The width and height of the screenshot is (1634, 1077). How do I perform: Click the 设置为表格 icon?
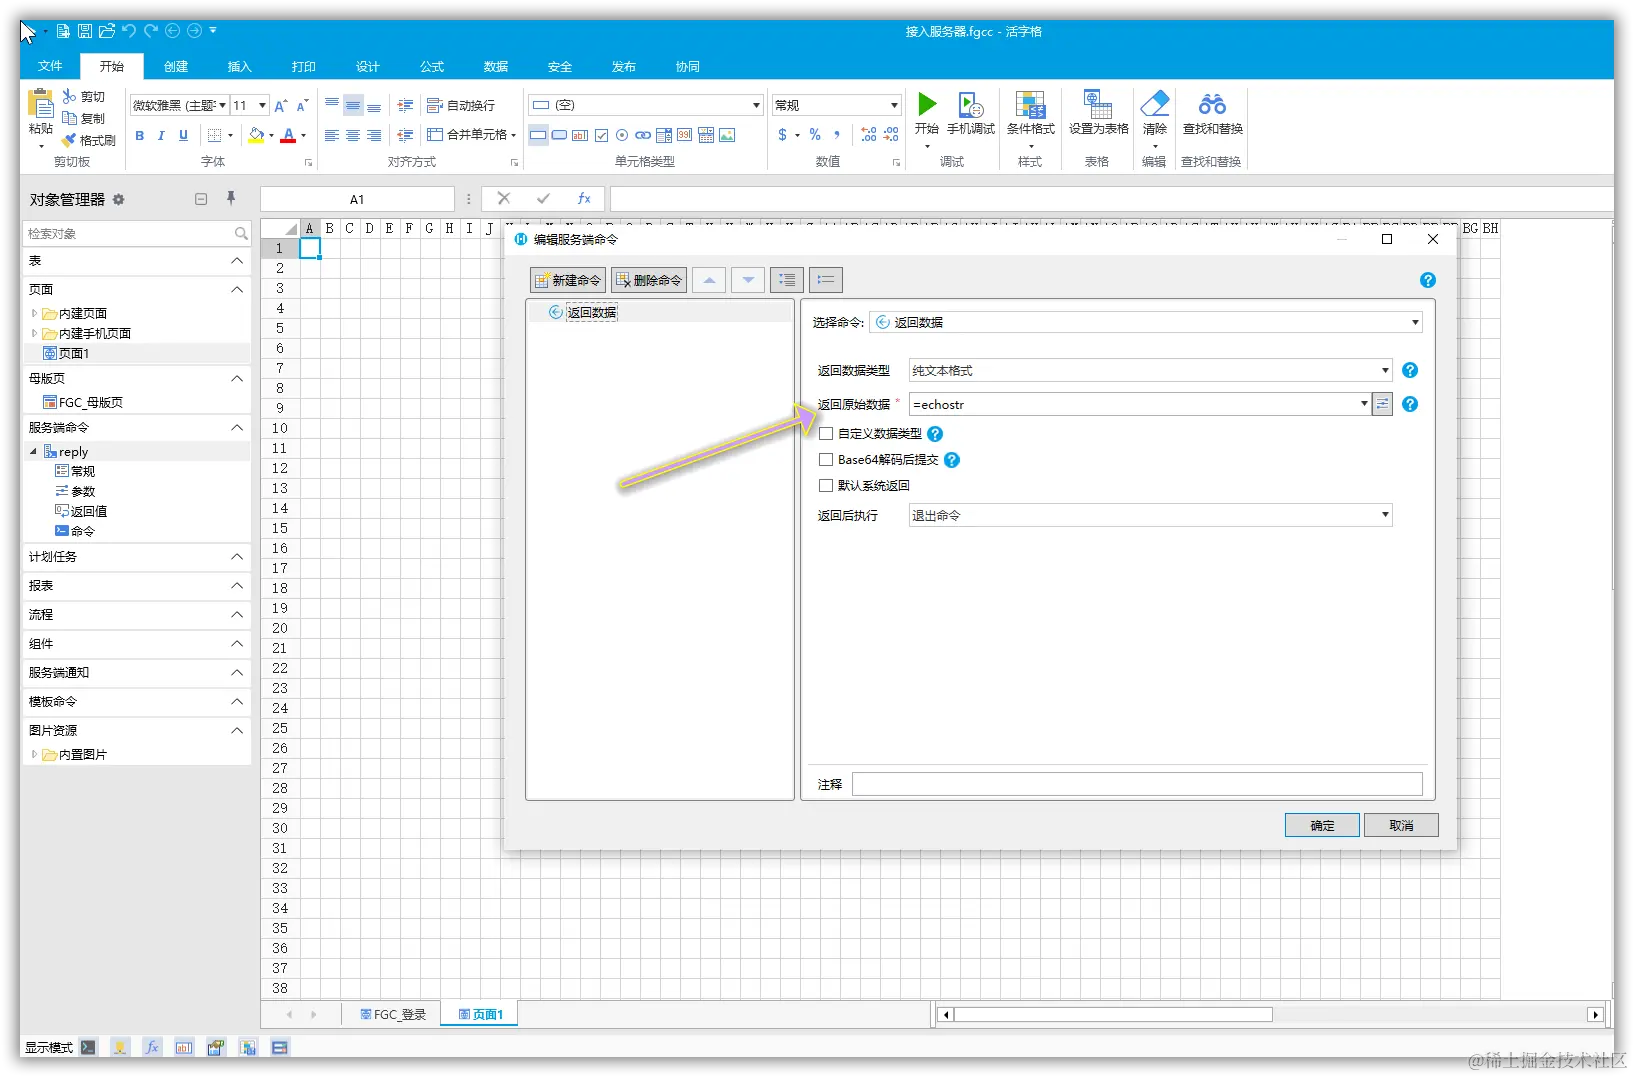click(x=1098, y=104)
